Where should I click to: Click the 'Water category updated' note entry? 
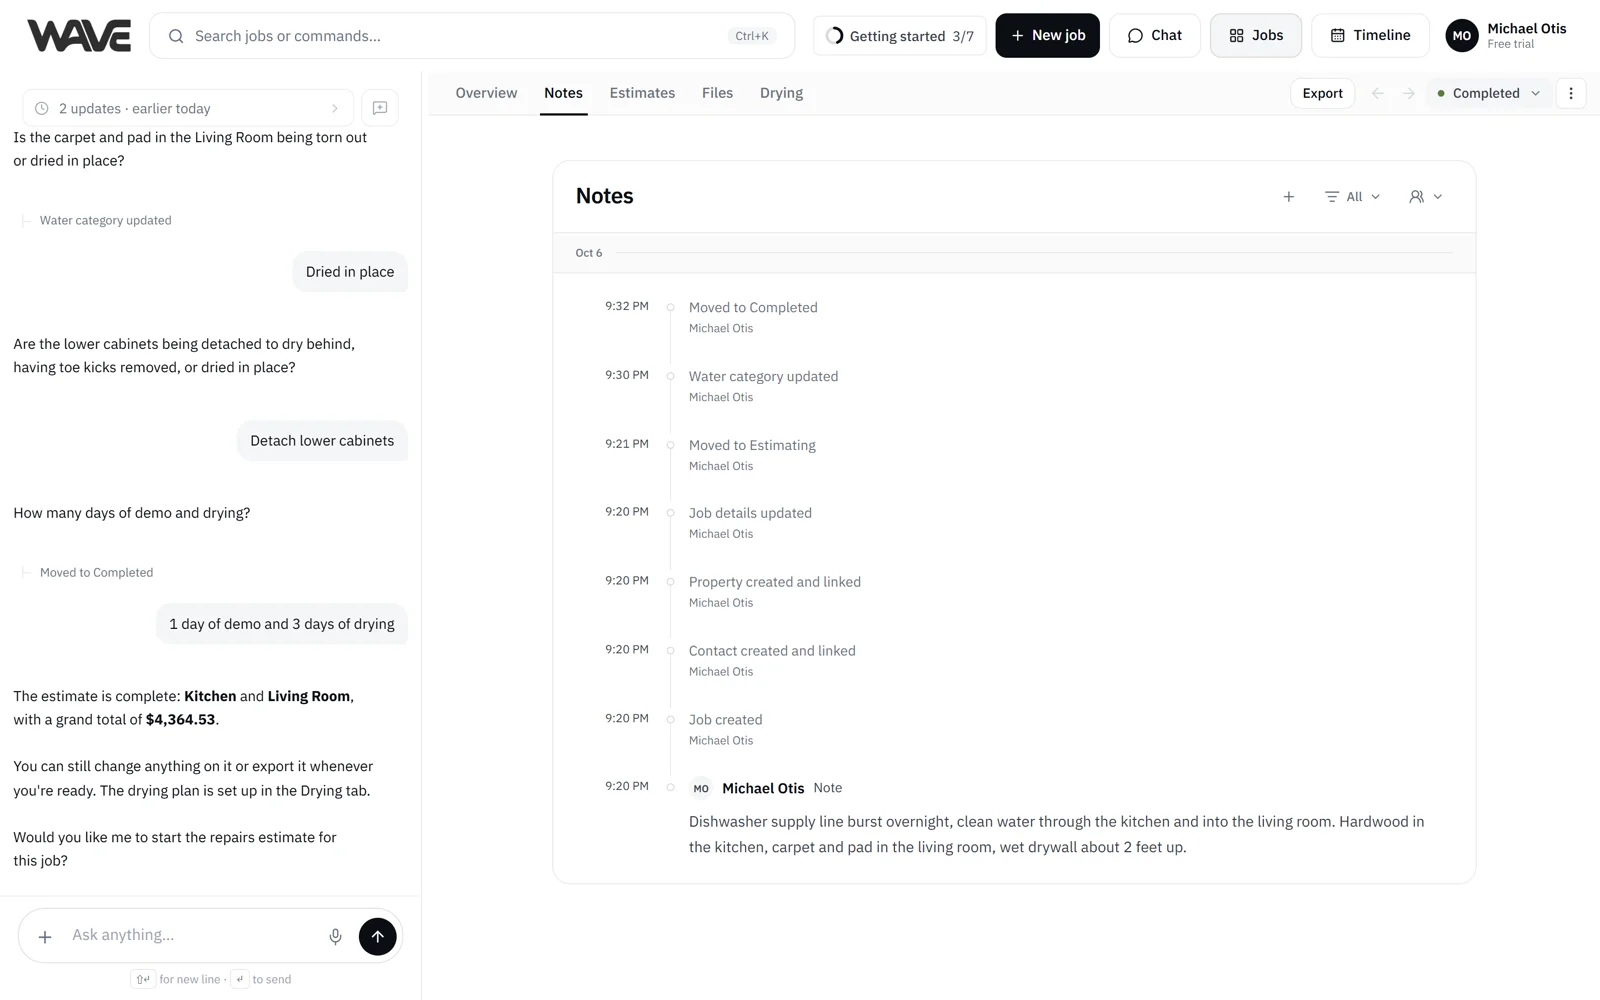click(x=763, y=376)
